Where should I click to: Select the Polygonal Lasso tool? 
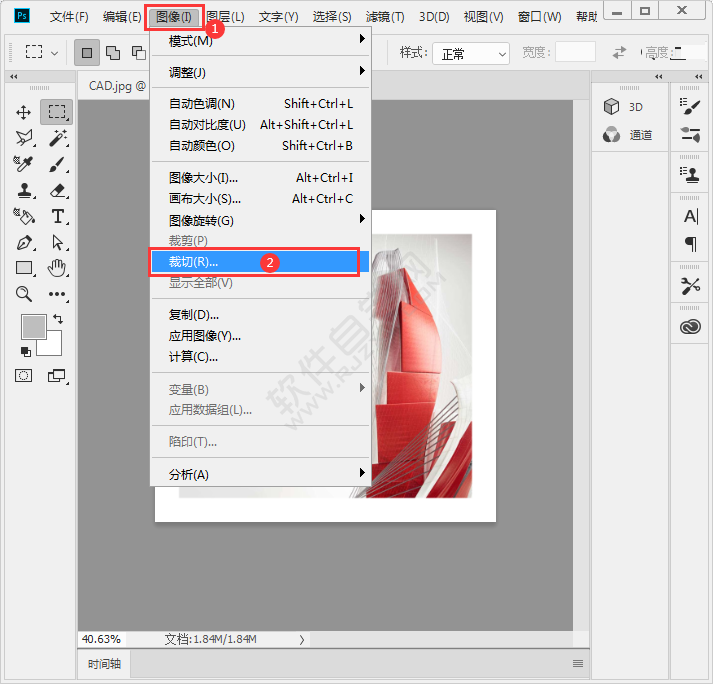(x=24, y=138)
